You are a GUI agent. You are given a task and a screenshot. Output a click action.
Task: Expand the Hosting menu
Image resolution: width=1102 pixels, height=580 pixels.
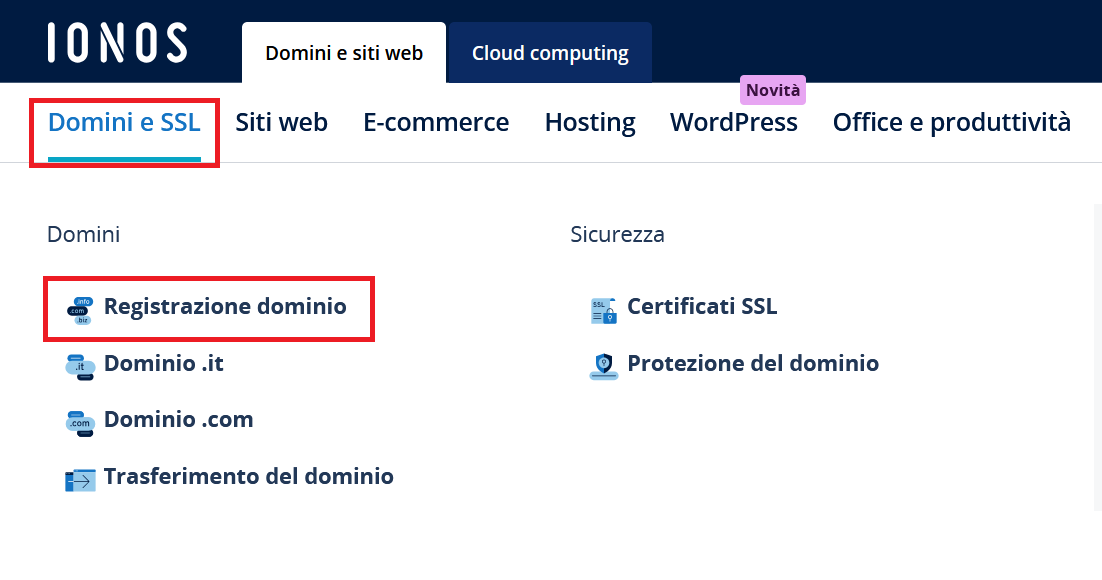coord(590,123)
